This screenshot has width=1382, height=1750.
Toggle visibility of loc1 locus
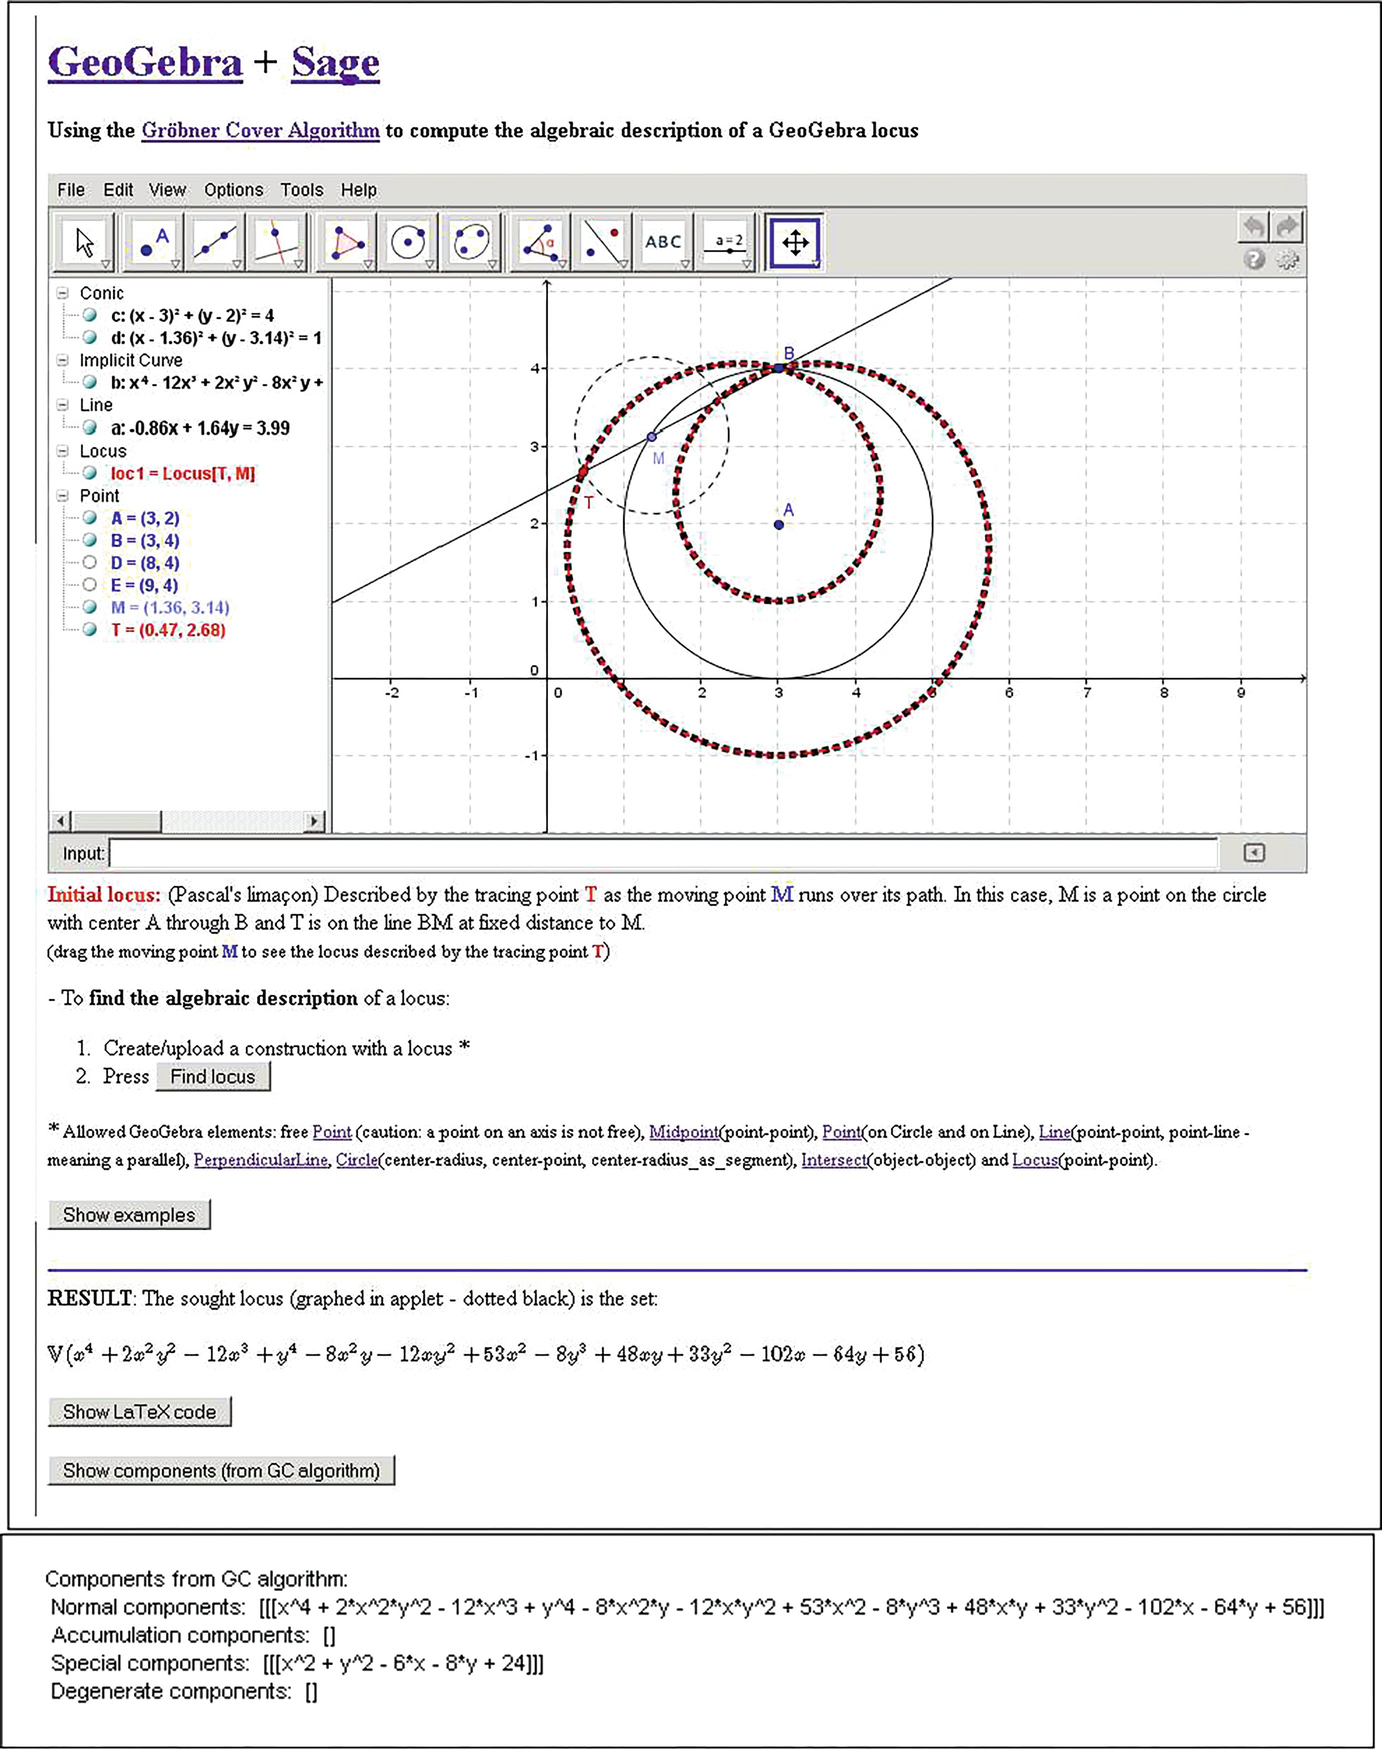(x=90, y=473)
